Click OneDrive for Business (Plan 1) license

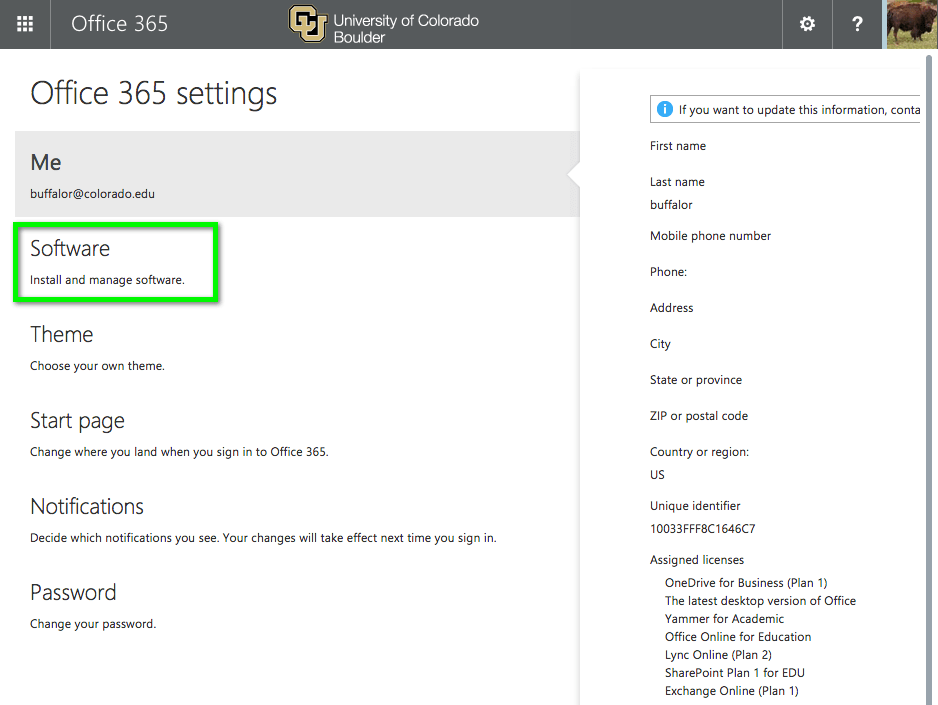click(x=746, y=583)
